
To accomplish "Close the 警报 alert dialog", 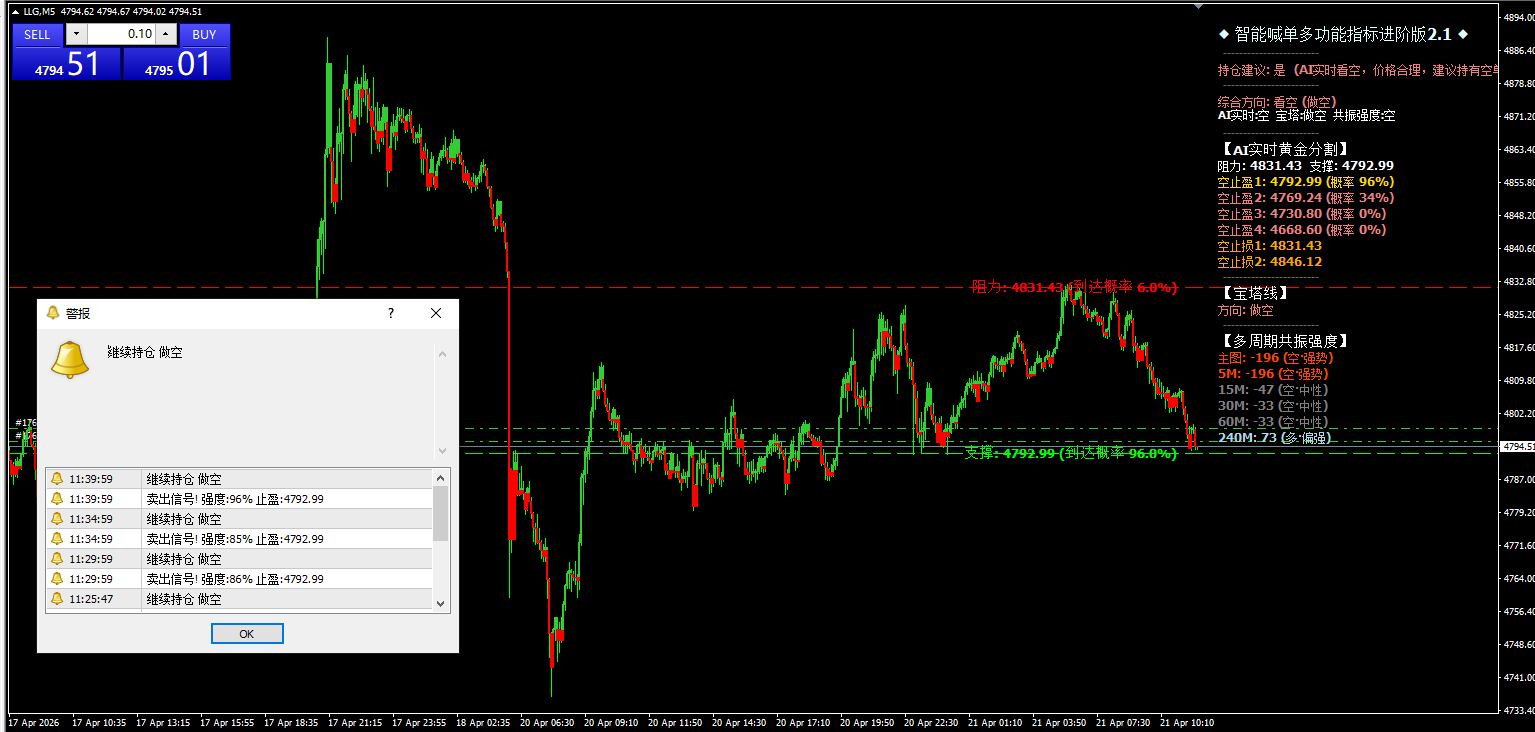I will (x=436, y=313).
